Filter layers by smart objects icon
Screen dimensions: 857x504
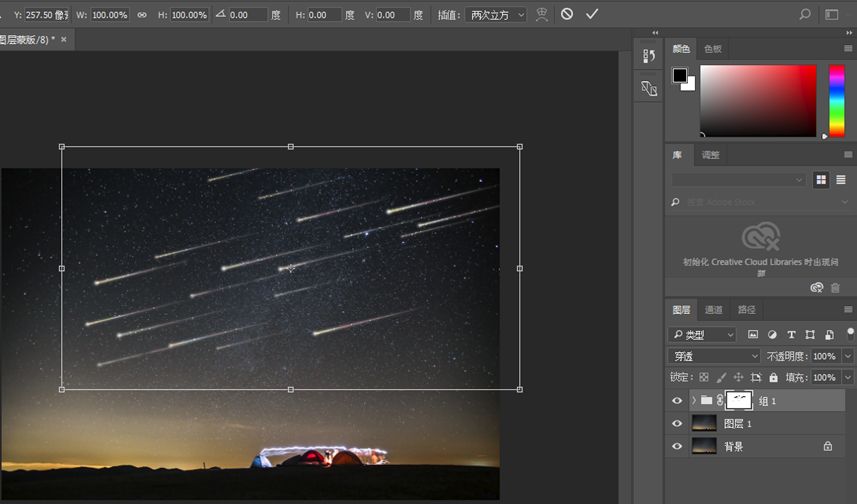(x=829, y=335)
